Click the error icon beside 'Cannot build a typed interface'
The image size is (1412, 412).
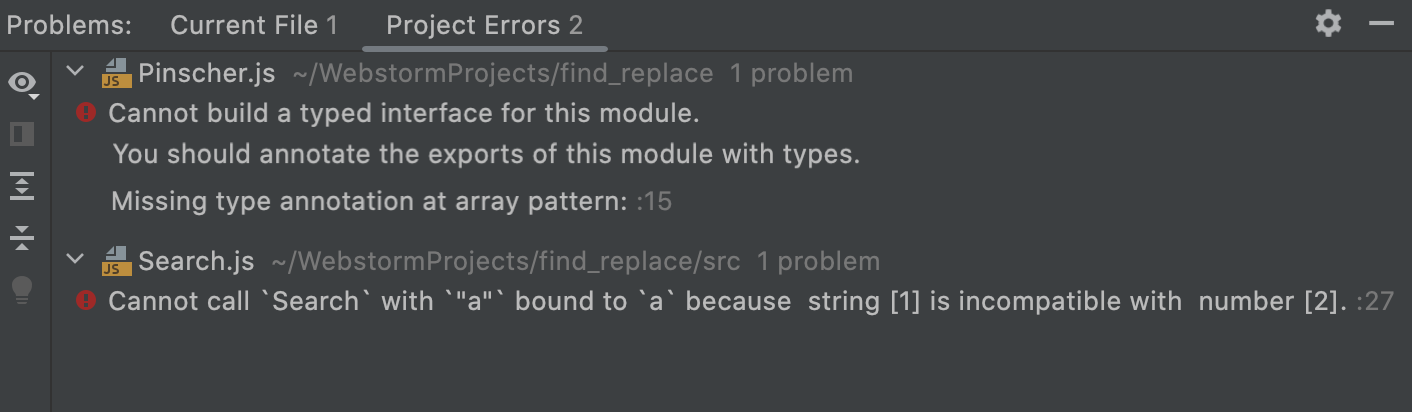coord(86,113)
